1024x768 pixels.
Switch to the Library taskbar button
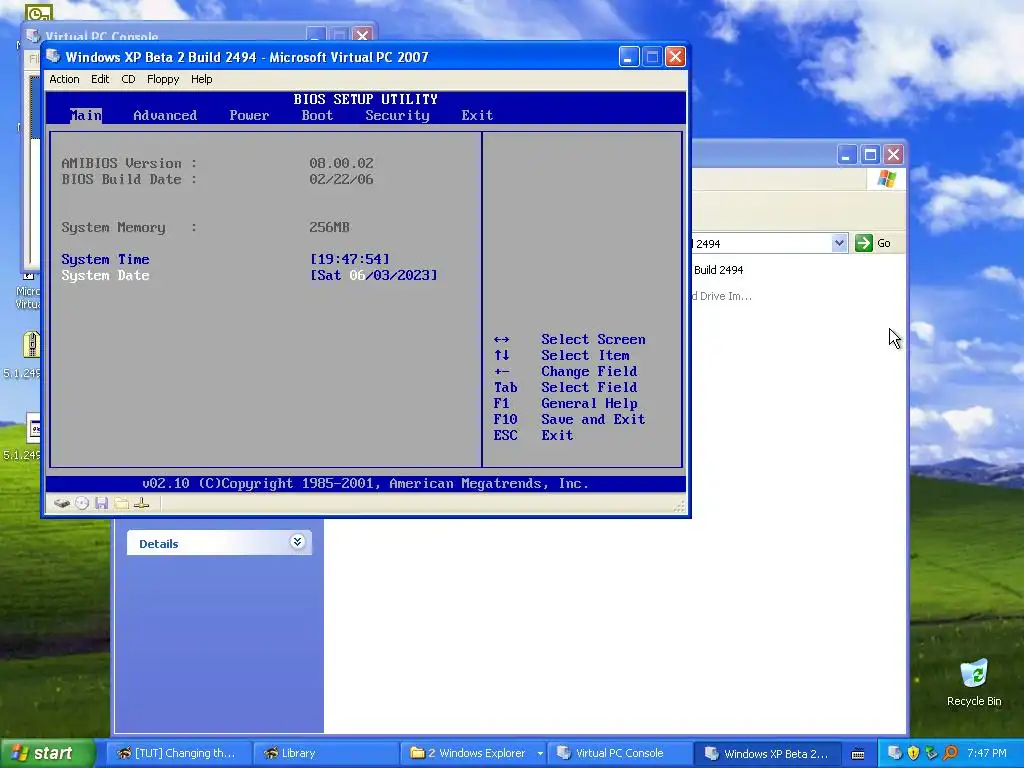click(324, 754)
